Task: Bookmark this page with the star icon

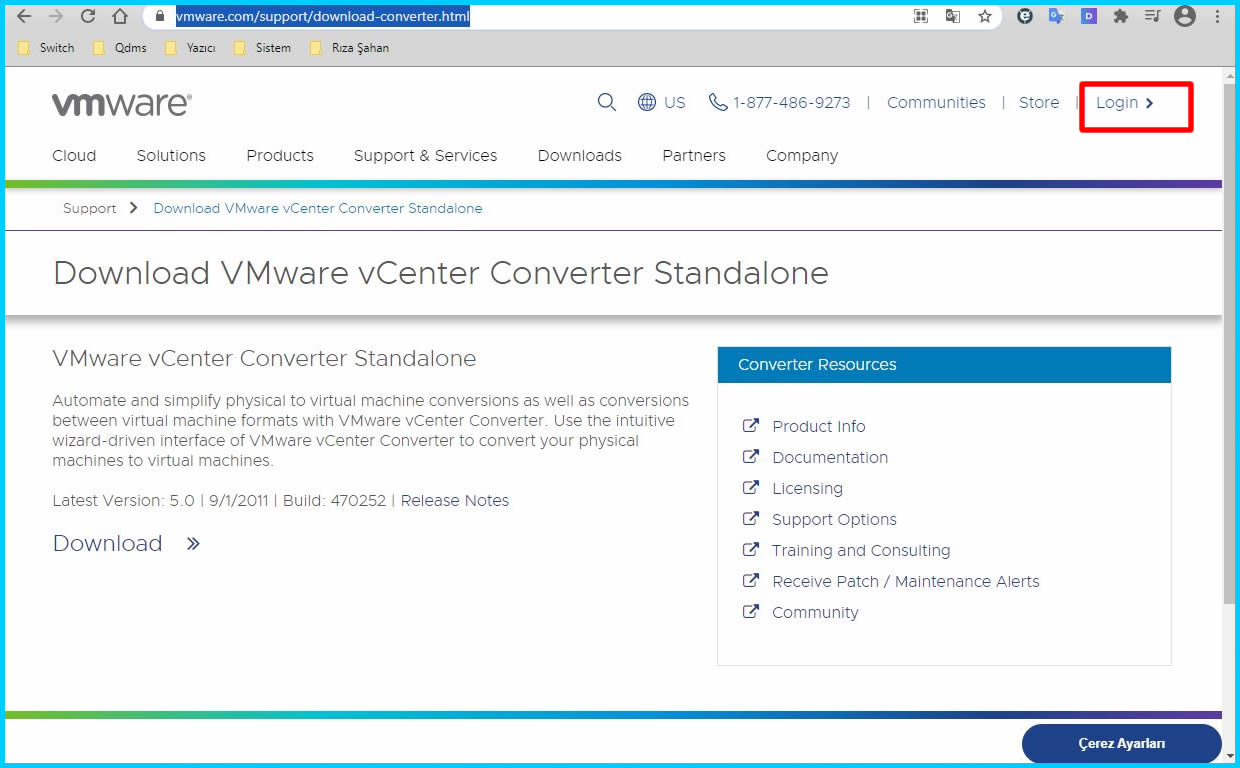Action: pos(986,16)
